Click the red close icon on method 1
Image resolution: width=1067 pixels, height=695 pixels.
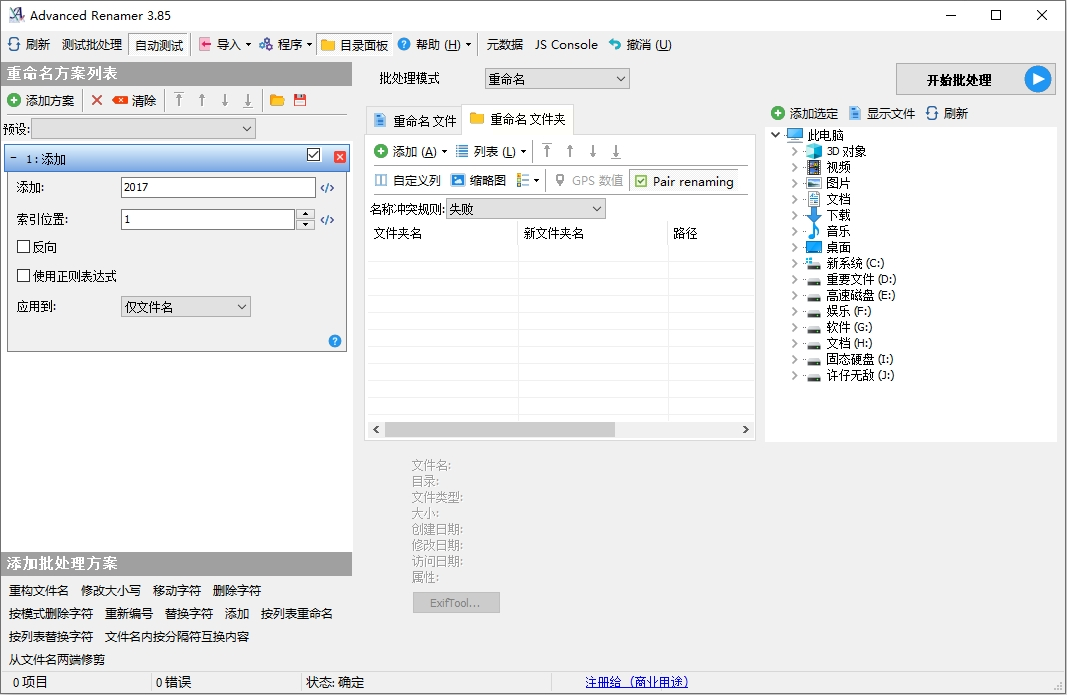[340, 157]
